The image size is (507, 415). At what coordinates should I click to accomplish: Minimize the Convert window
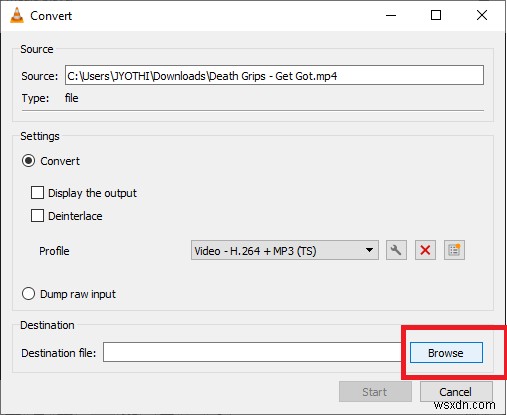point(391,15)
